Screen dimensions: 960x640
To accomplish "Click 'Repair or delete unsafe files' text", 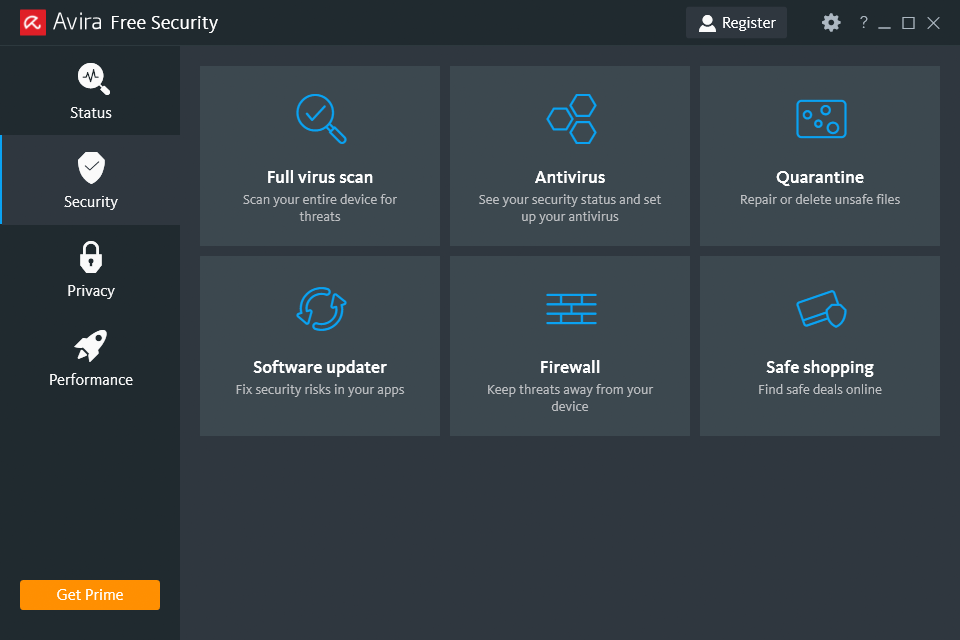I will [x=820, y=199].
